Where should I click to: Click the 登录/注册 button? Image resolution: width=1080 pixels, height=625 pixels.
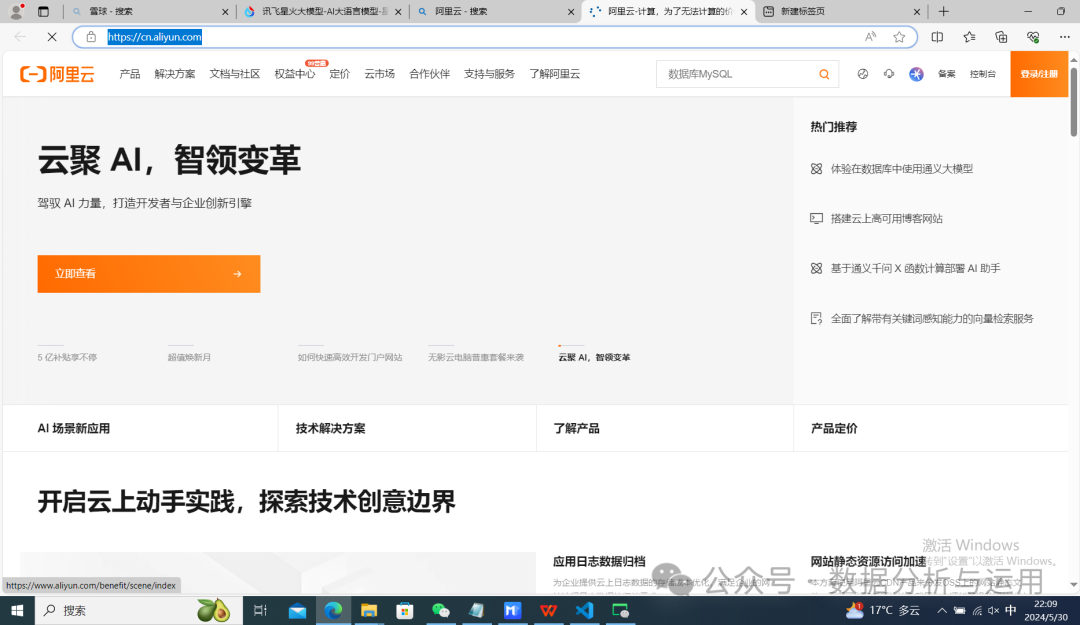click(1039, 74)
